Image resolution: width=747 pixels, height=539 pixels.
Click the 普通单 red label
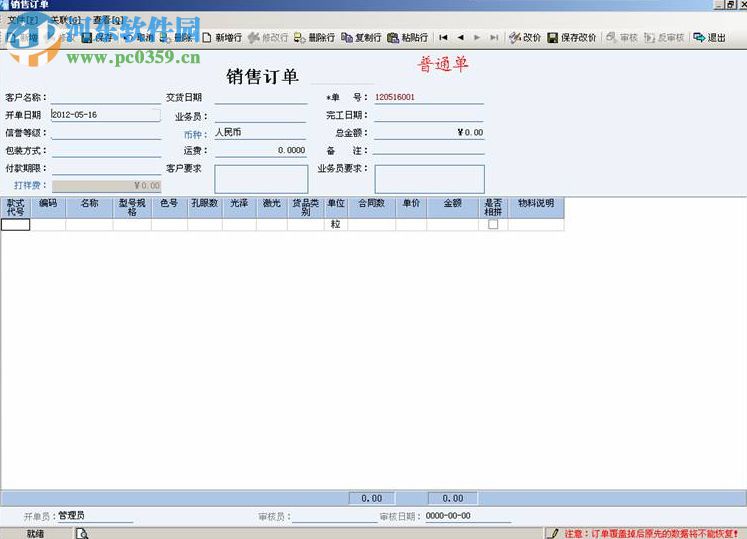point(443,64)
